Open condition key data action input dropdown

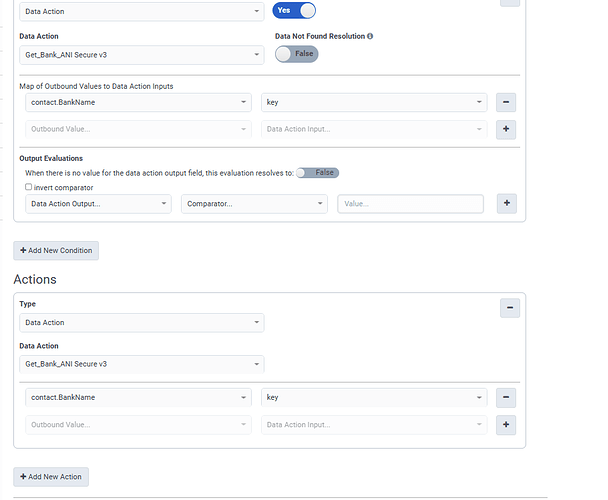point(374,102)
